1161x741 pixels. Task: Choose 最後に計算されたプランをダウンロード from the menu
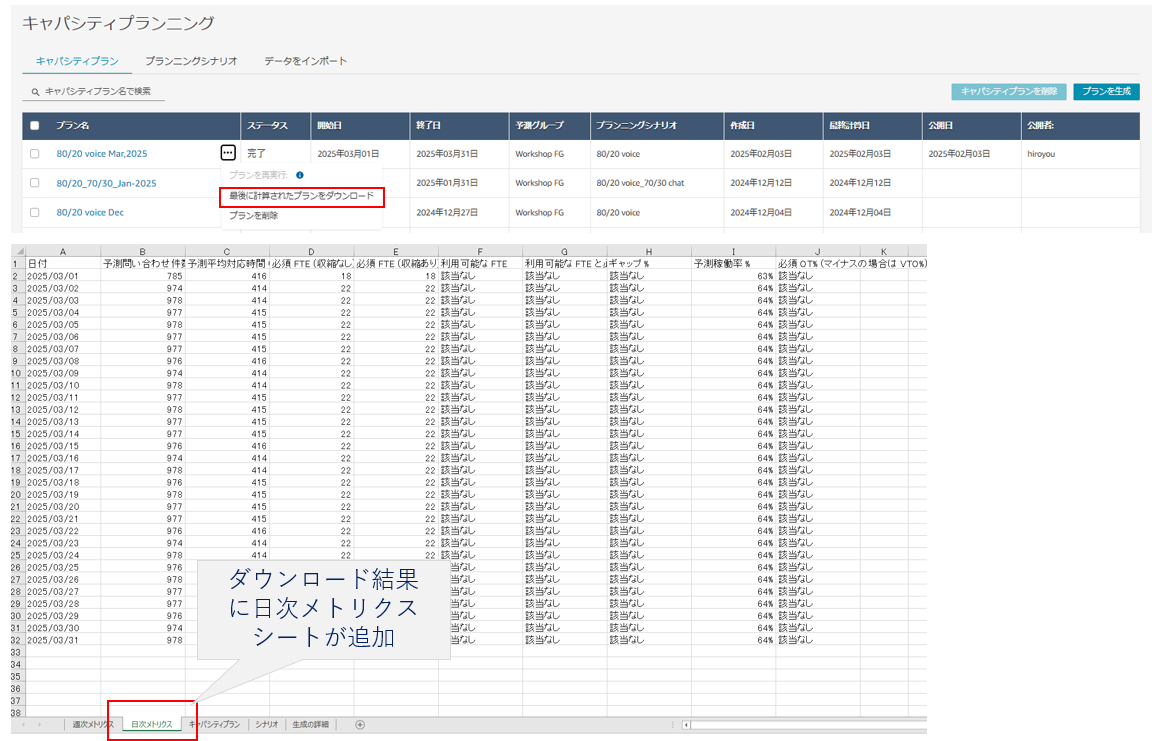pos(301,196)
